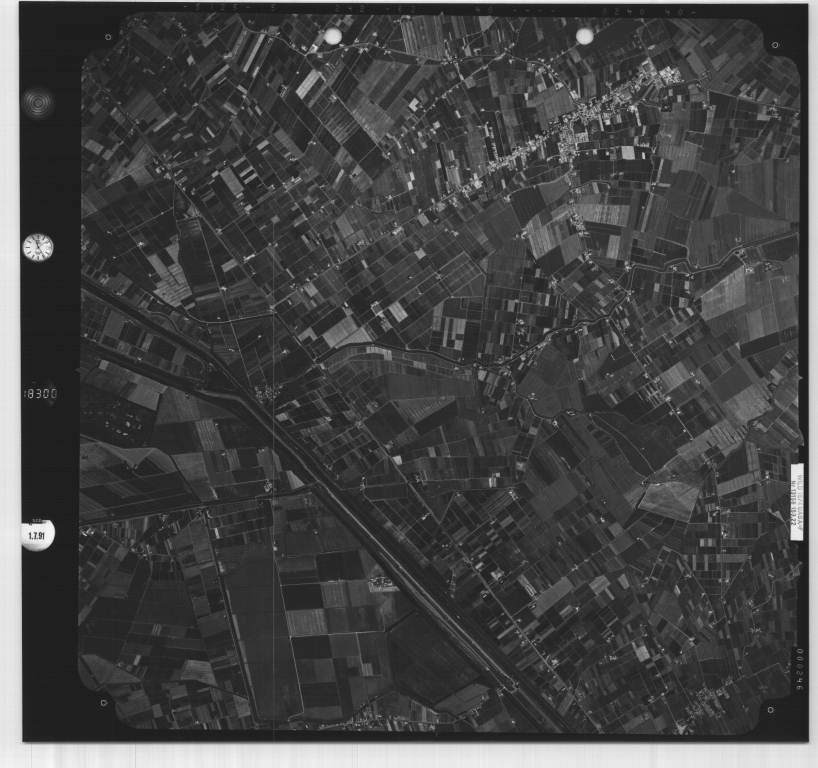Click the left white punch hole at top

[333, 37]
